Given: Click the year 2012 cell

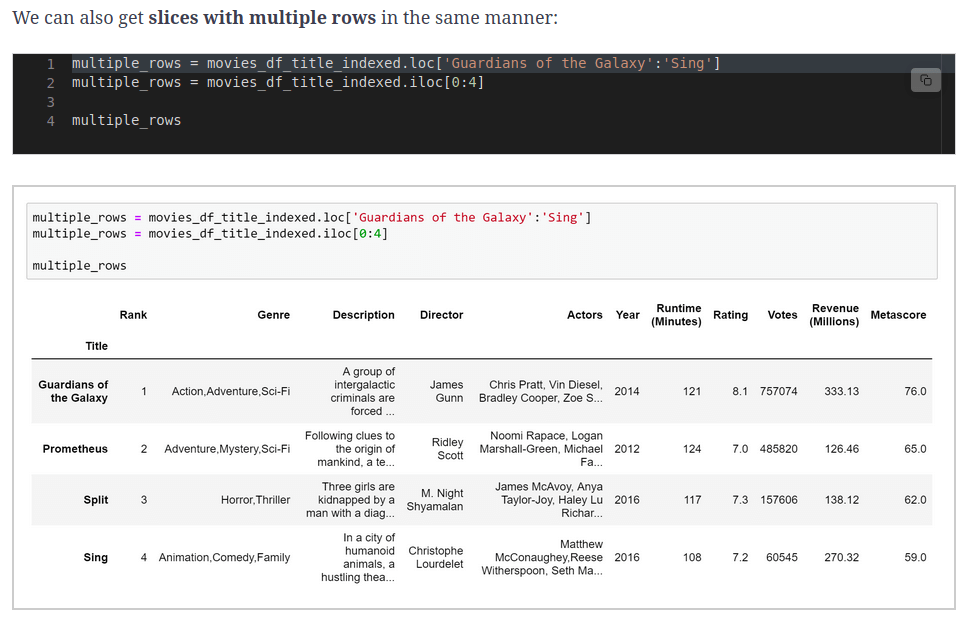Looking at the screenshot, I should (627, 449).
